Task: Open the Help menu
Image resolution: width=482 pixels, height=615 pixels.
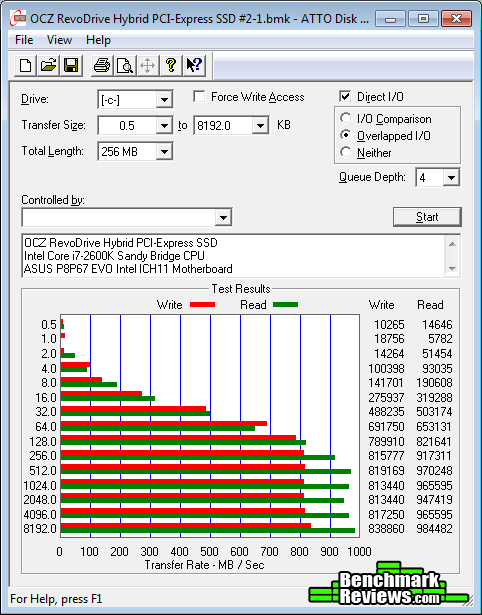Action: click(x=98, y=40)
